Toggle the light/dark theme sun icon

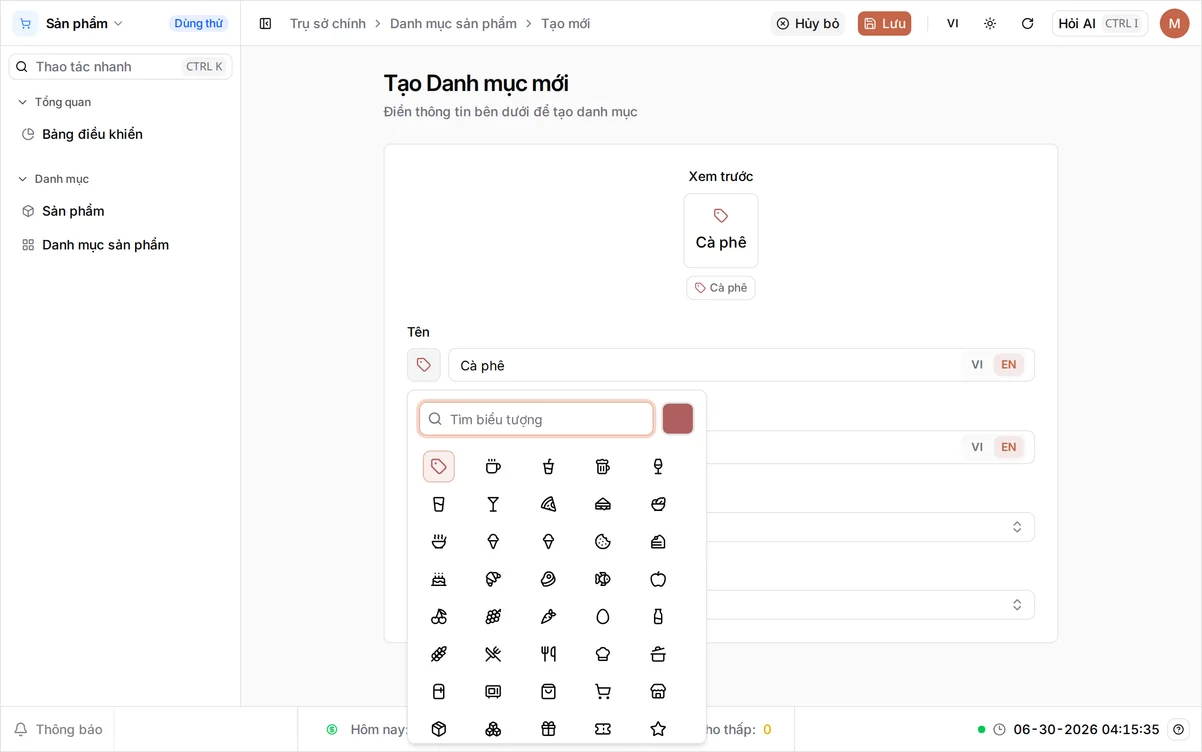(990, 23)
